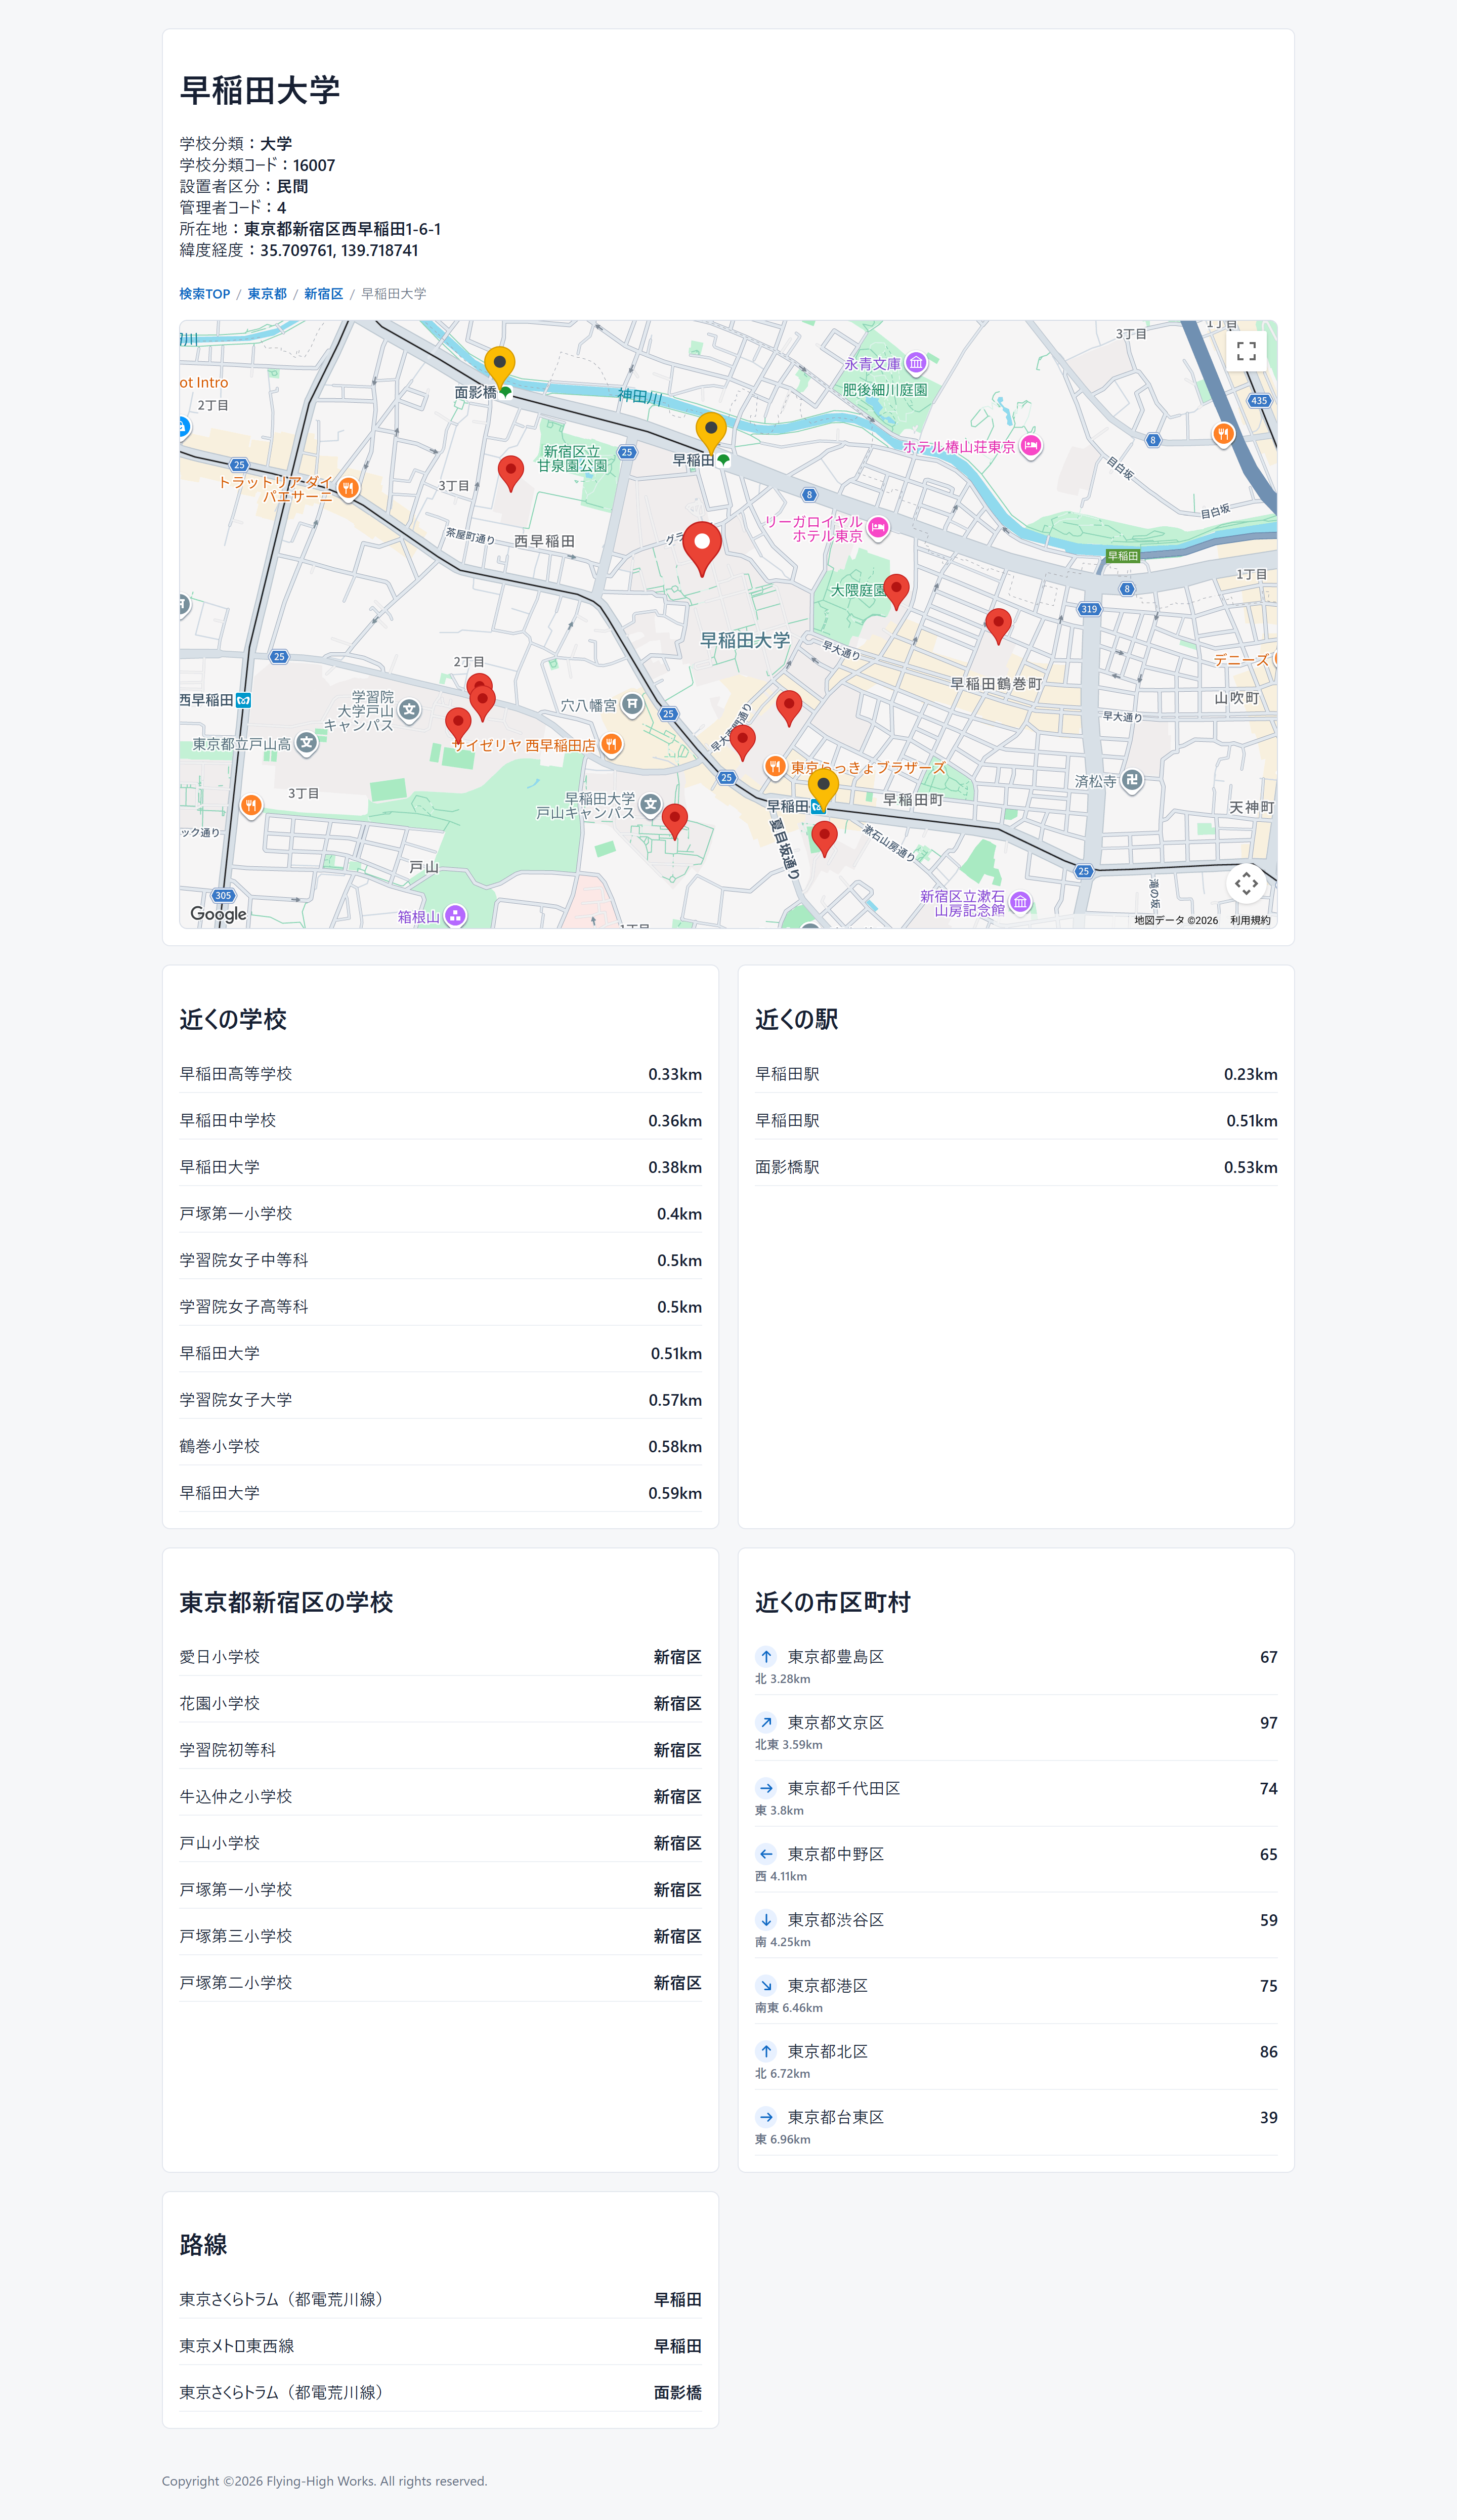The image size is (1457, 2520).
Task: Open 東京メトロ東西線 route entry
Action: [441, 2346]
